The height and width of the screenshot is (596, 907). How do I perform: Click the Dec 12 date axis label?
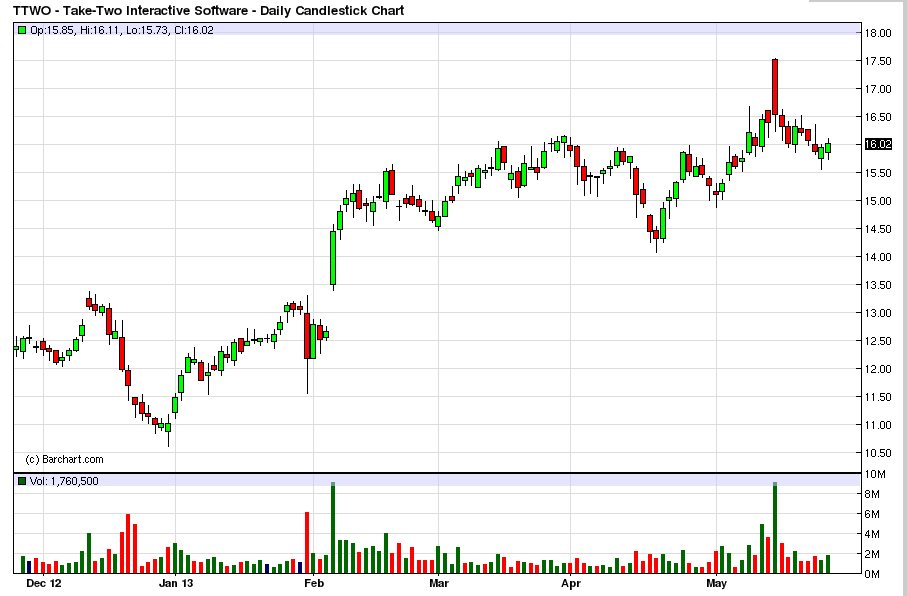click(43, 583)
